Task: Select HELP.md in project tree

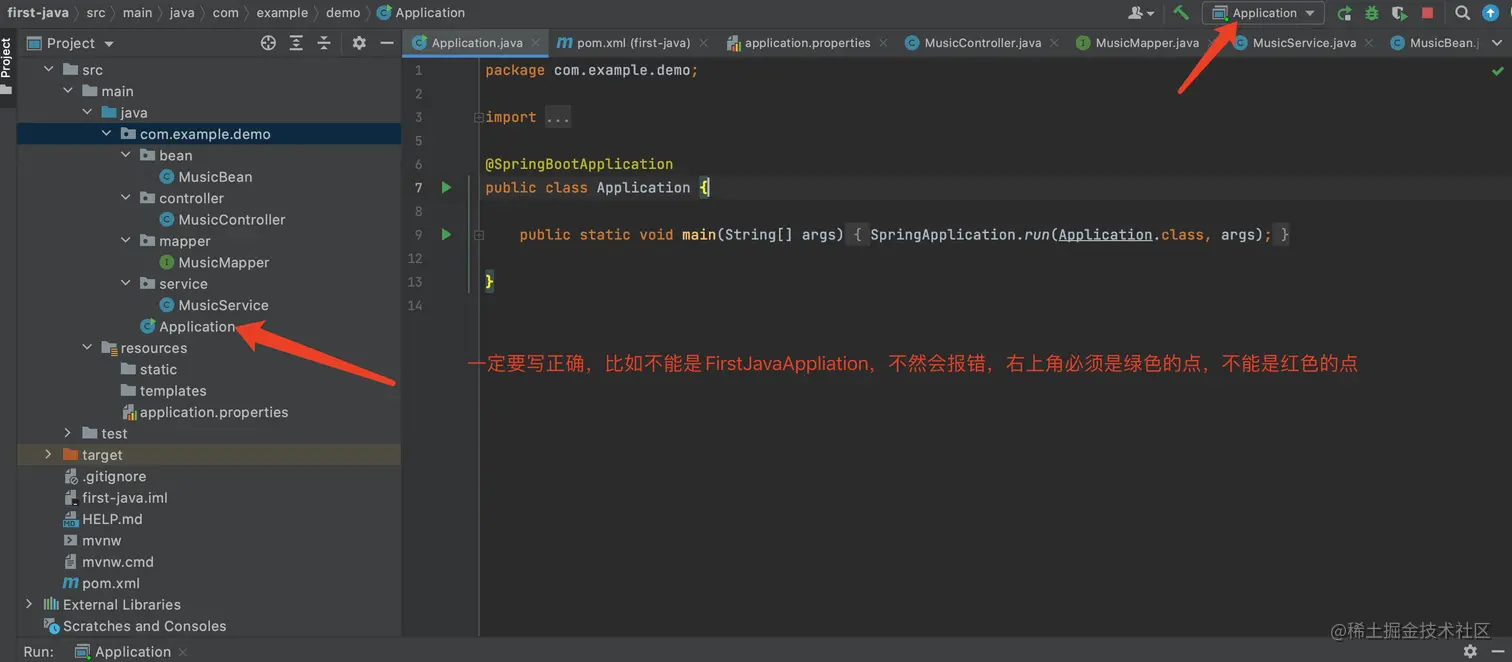Action: click(112, 519)
